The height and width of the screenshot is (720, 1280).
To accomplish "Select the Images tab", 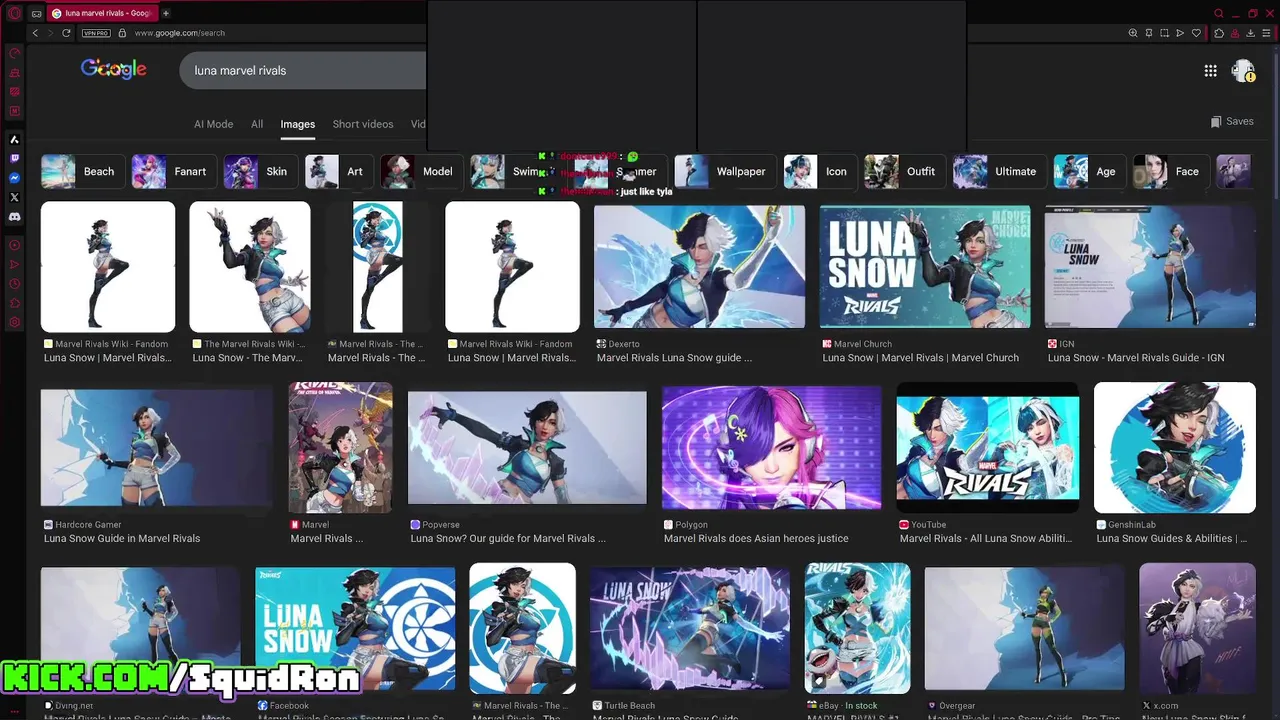I will pos(297,124).
